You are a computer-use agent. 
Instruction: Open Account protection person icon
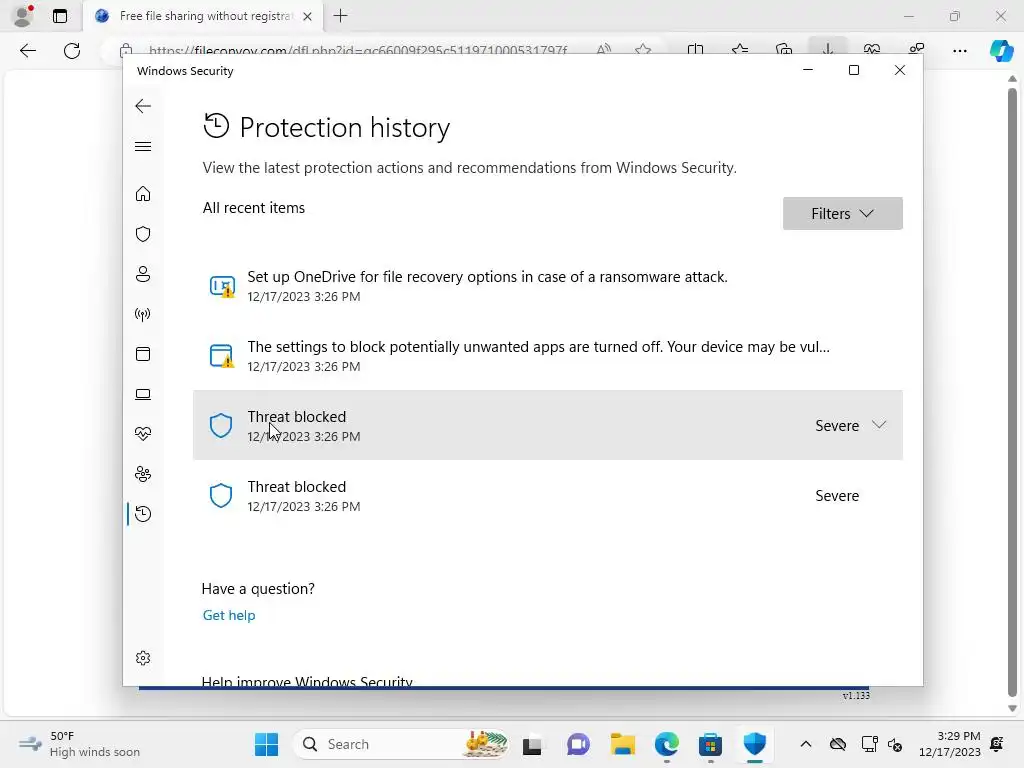pyautogui.click(x=143, y=274)
